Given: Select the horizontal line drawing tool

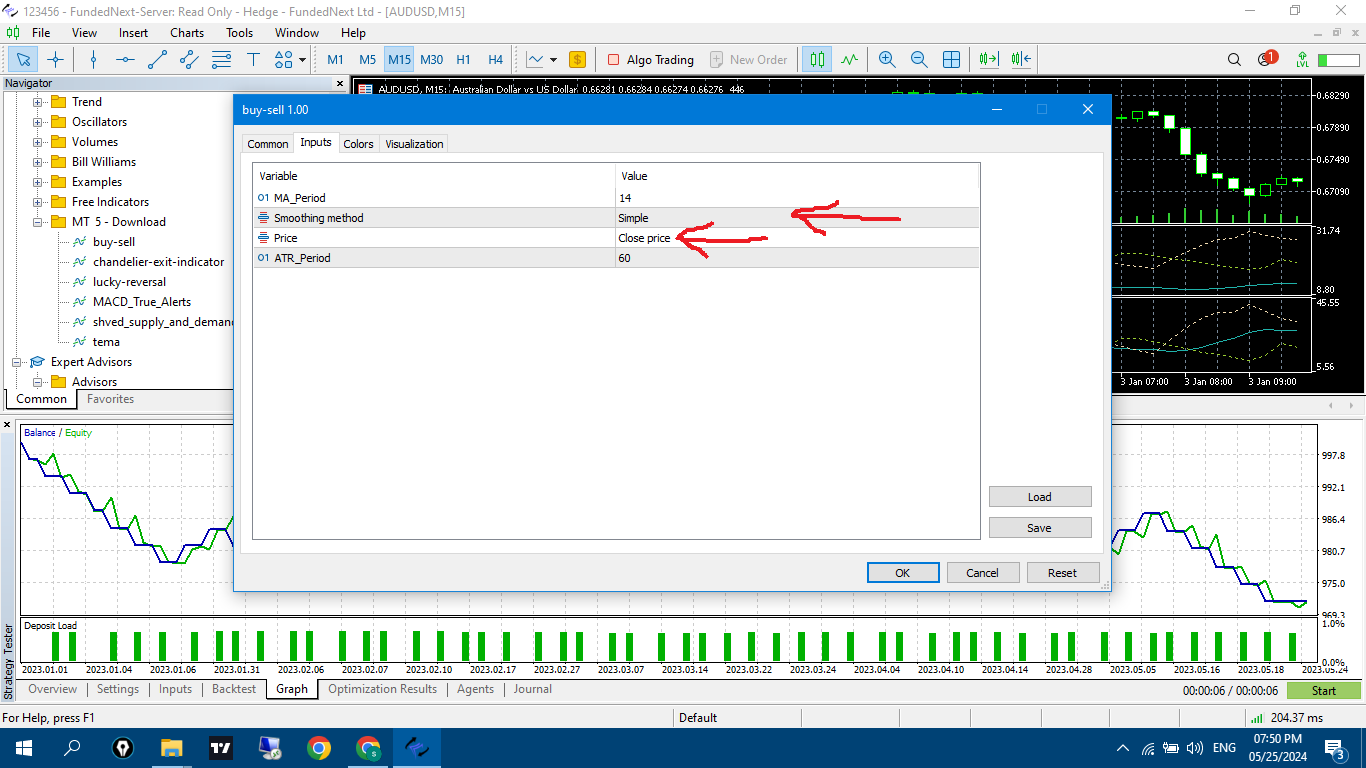Looking at the screenshot, I should click(125, 59).
